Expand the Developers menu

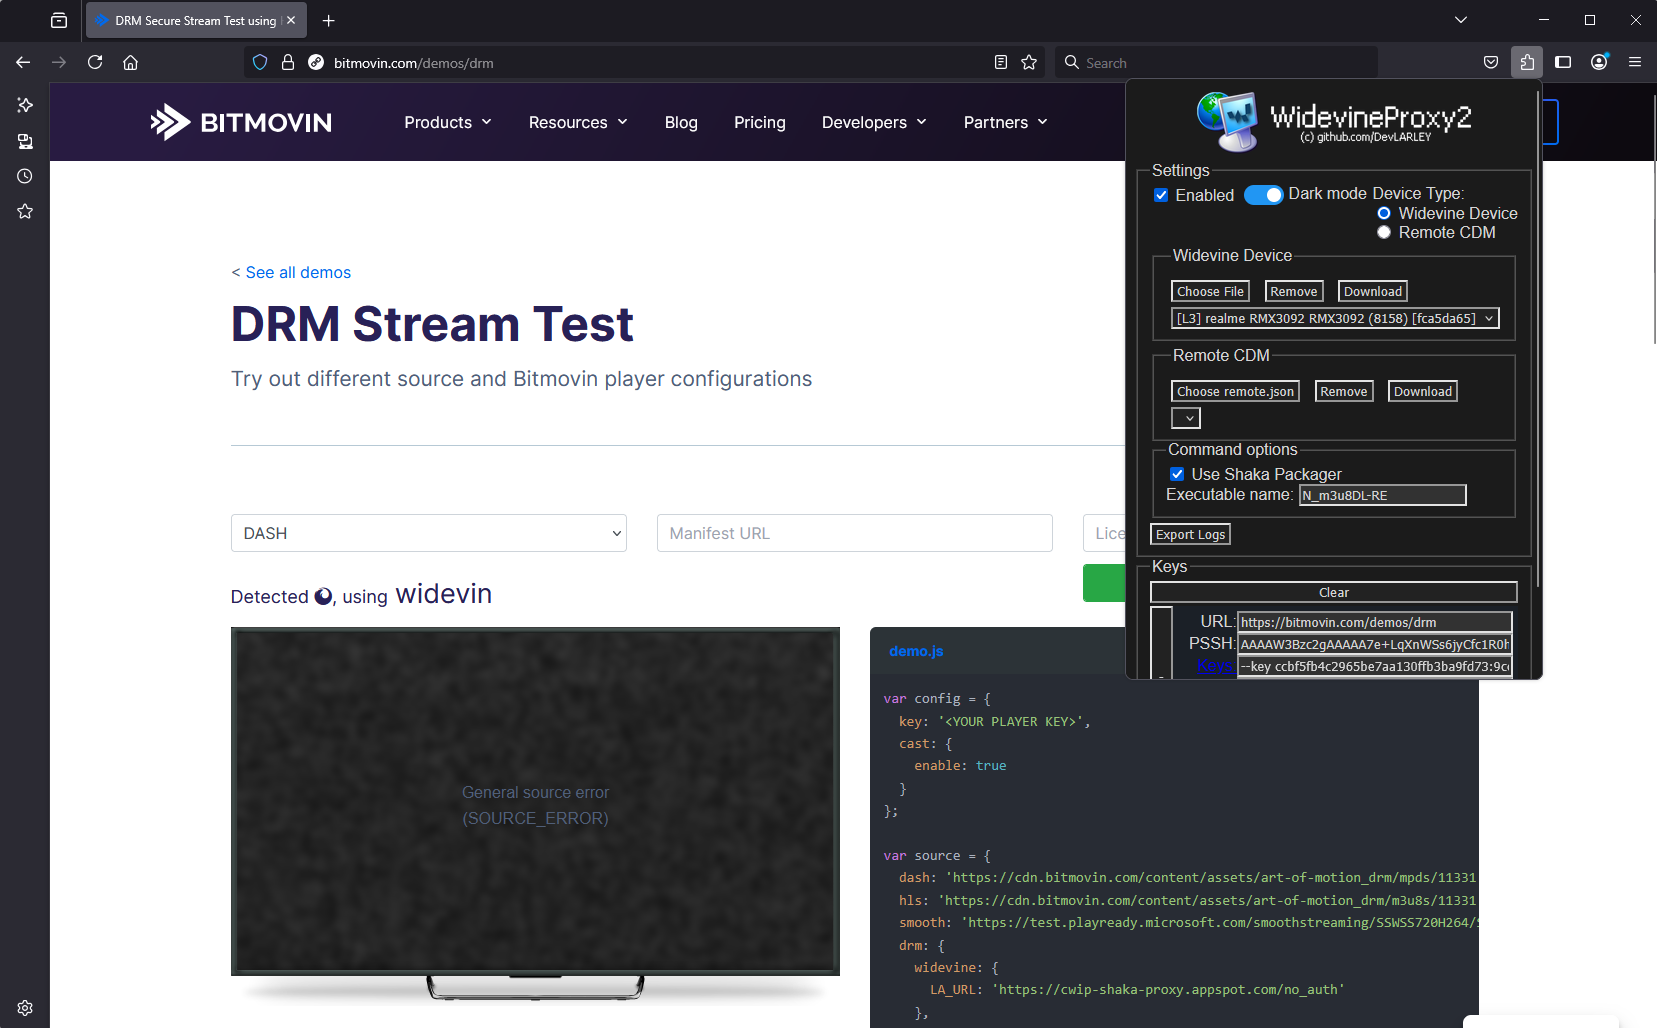point(874,122)
